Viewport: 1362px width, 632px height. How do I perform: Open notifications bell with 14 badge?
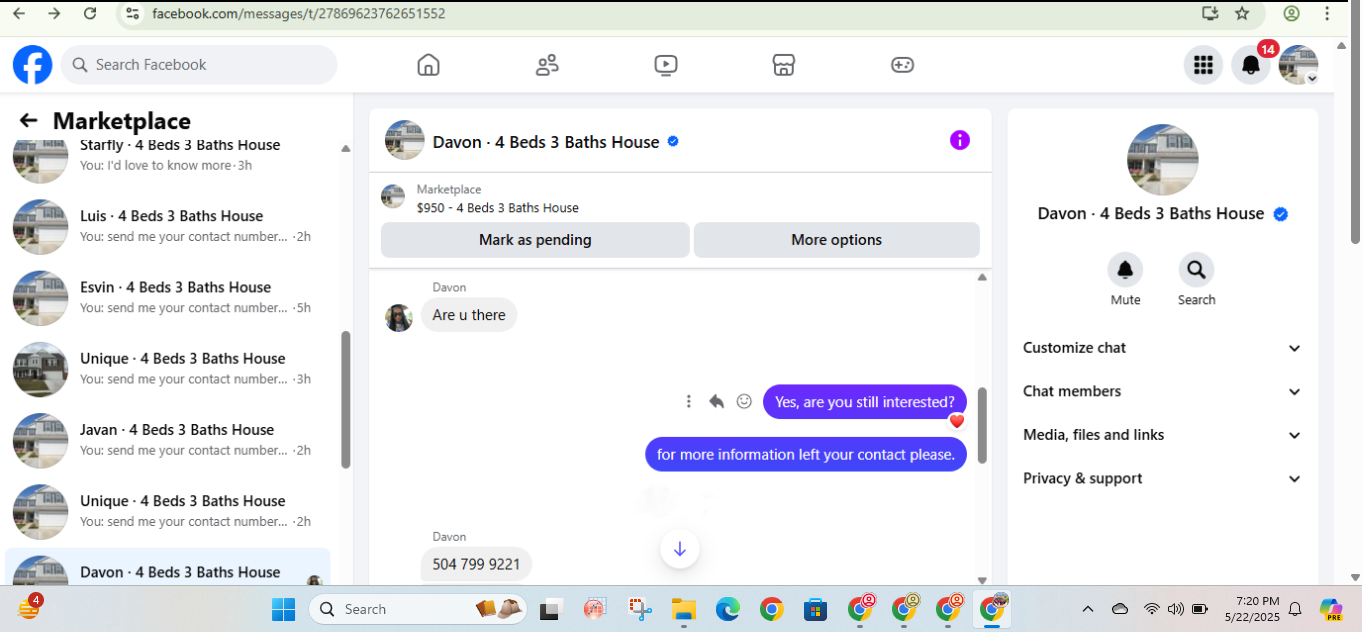(x=1251, y=65)
